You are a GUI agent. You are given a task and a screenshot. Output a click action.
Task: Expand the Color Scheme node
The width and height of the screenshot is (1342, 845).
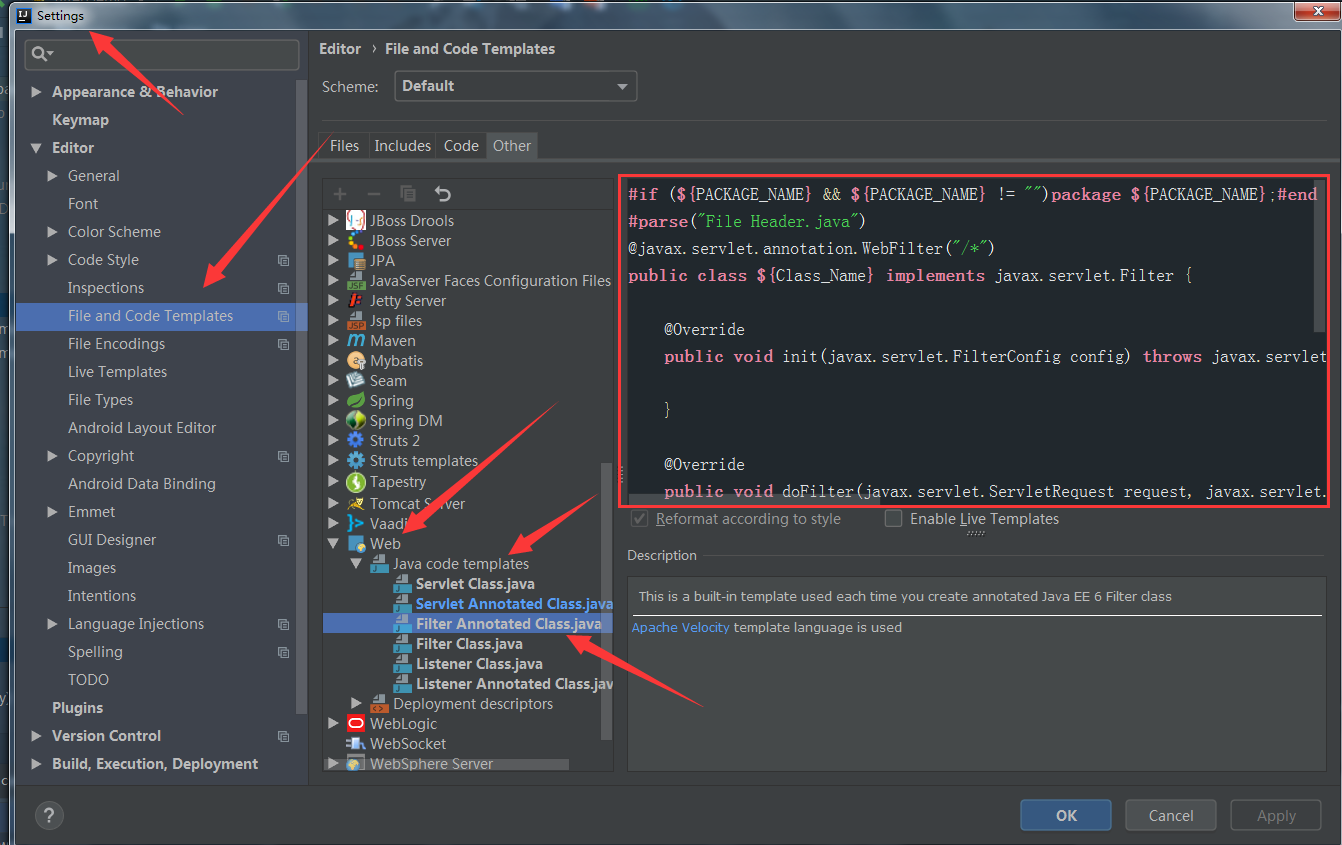53,231
